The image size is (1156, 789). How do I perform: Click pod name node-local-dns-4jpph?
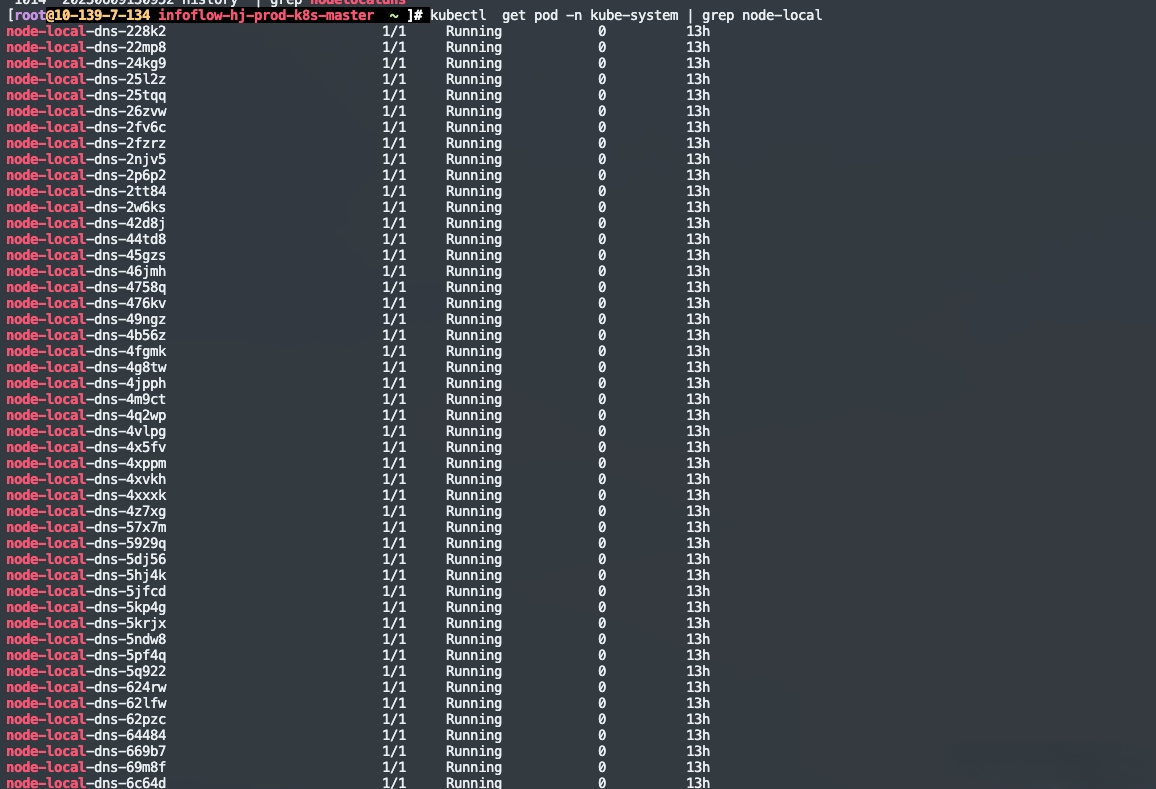coord(86,383)
